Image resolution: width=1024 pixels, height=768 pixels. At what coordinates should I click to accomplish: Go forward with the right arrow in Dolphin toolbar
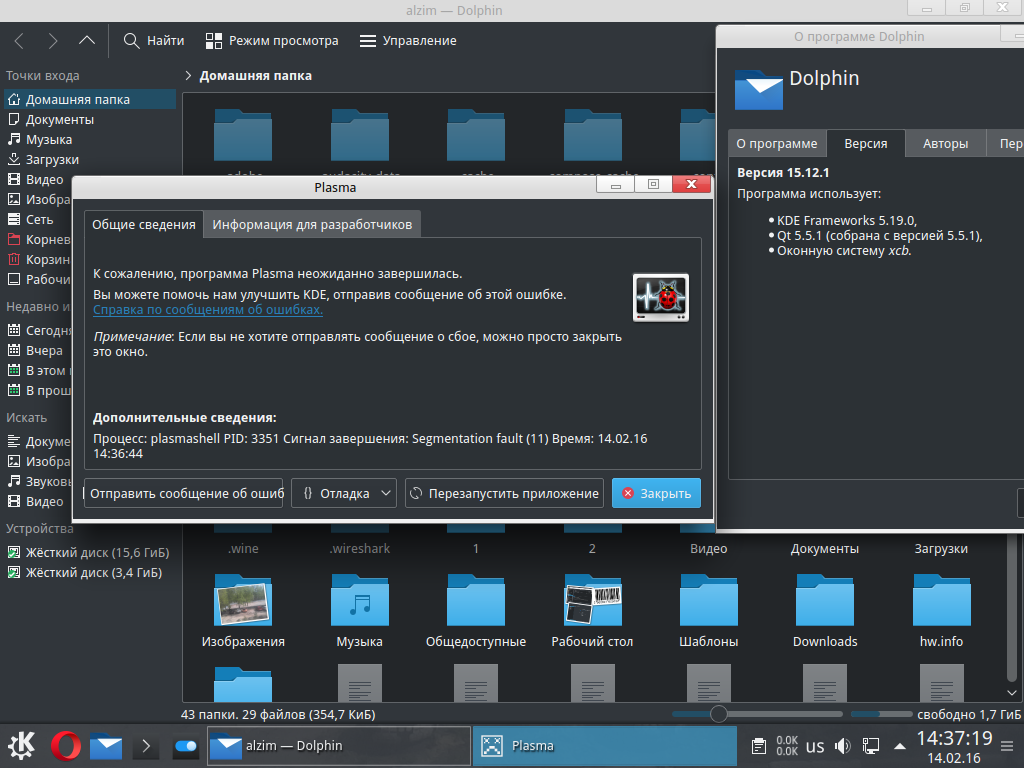[53, 41]
